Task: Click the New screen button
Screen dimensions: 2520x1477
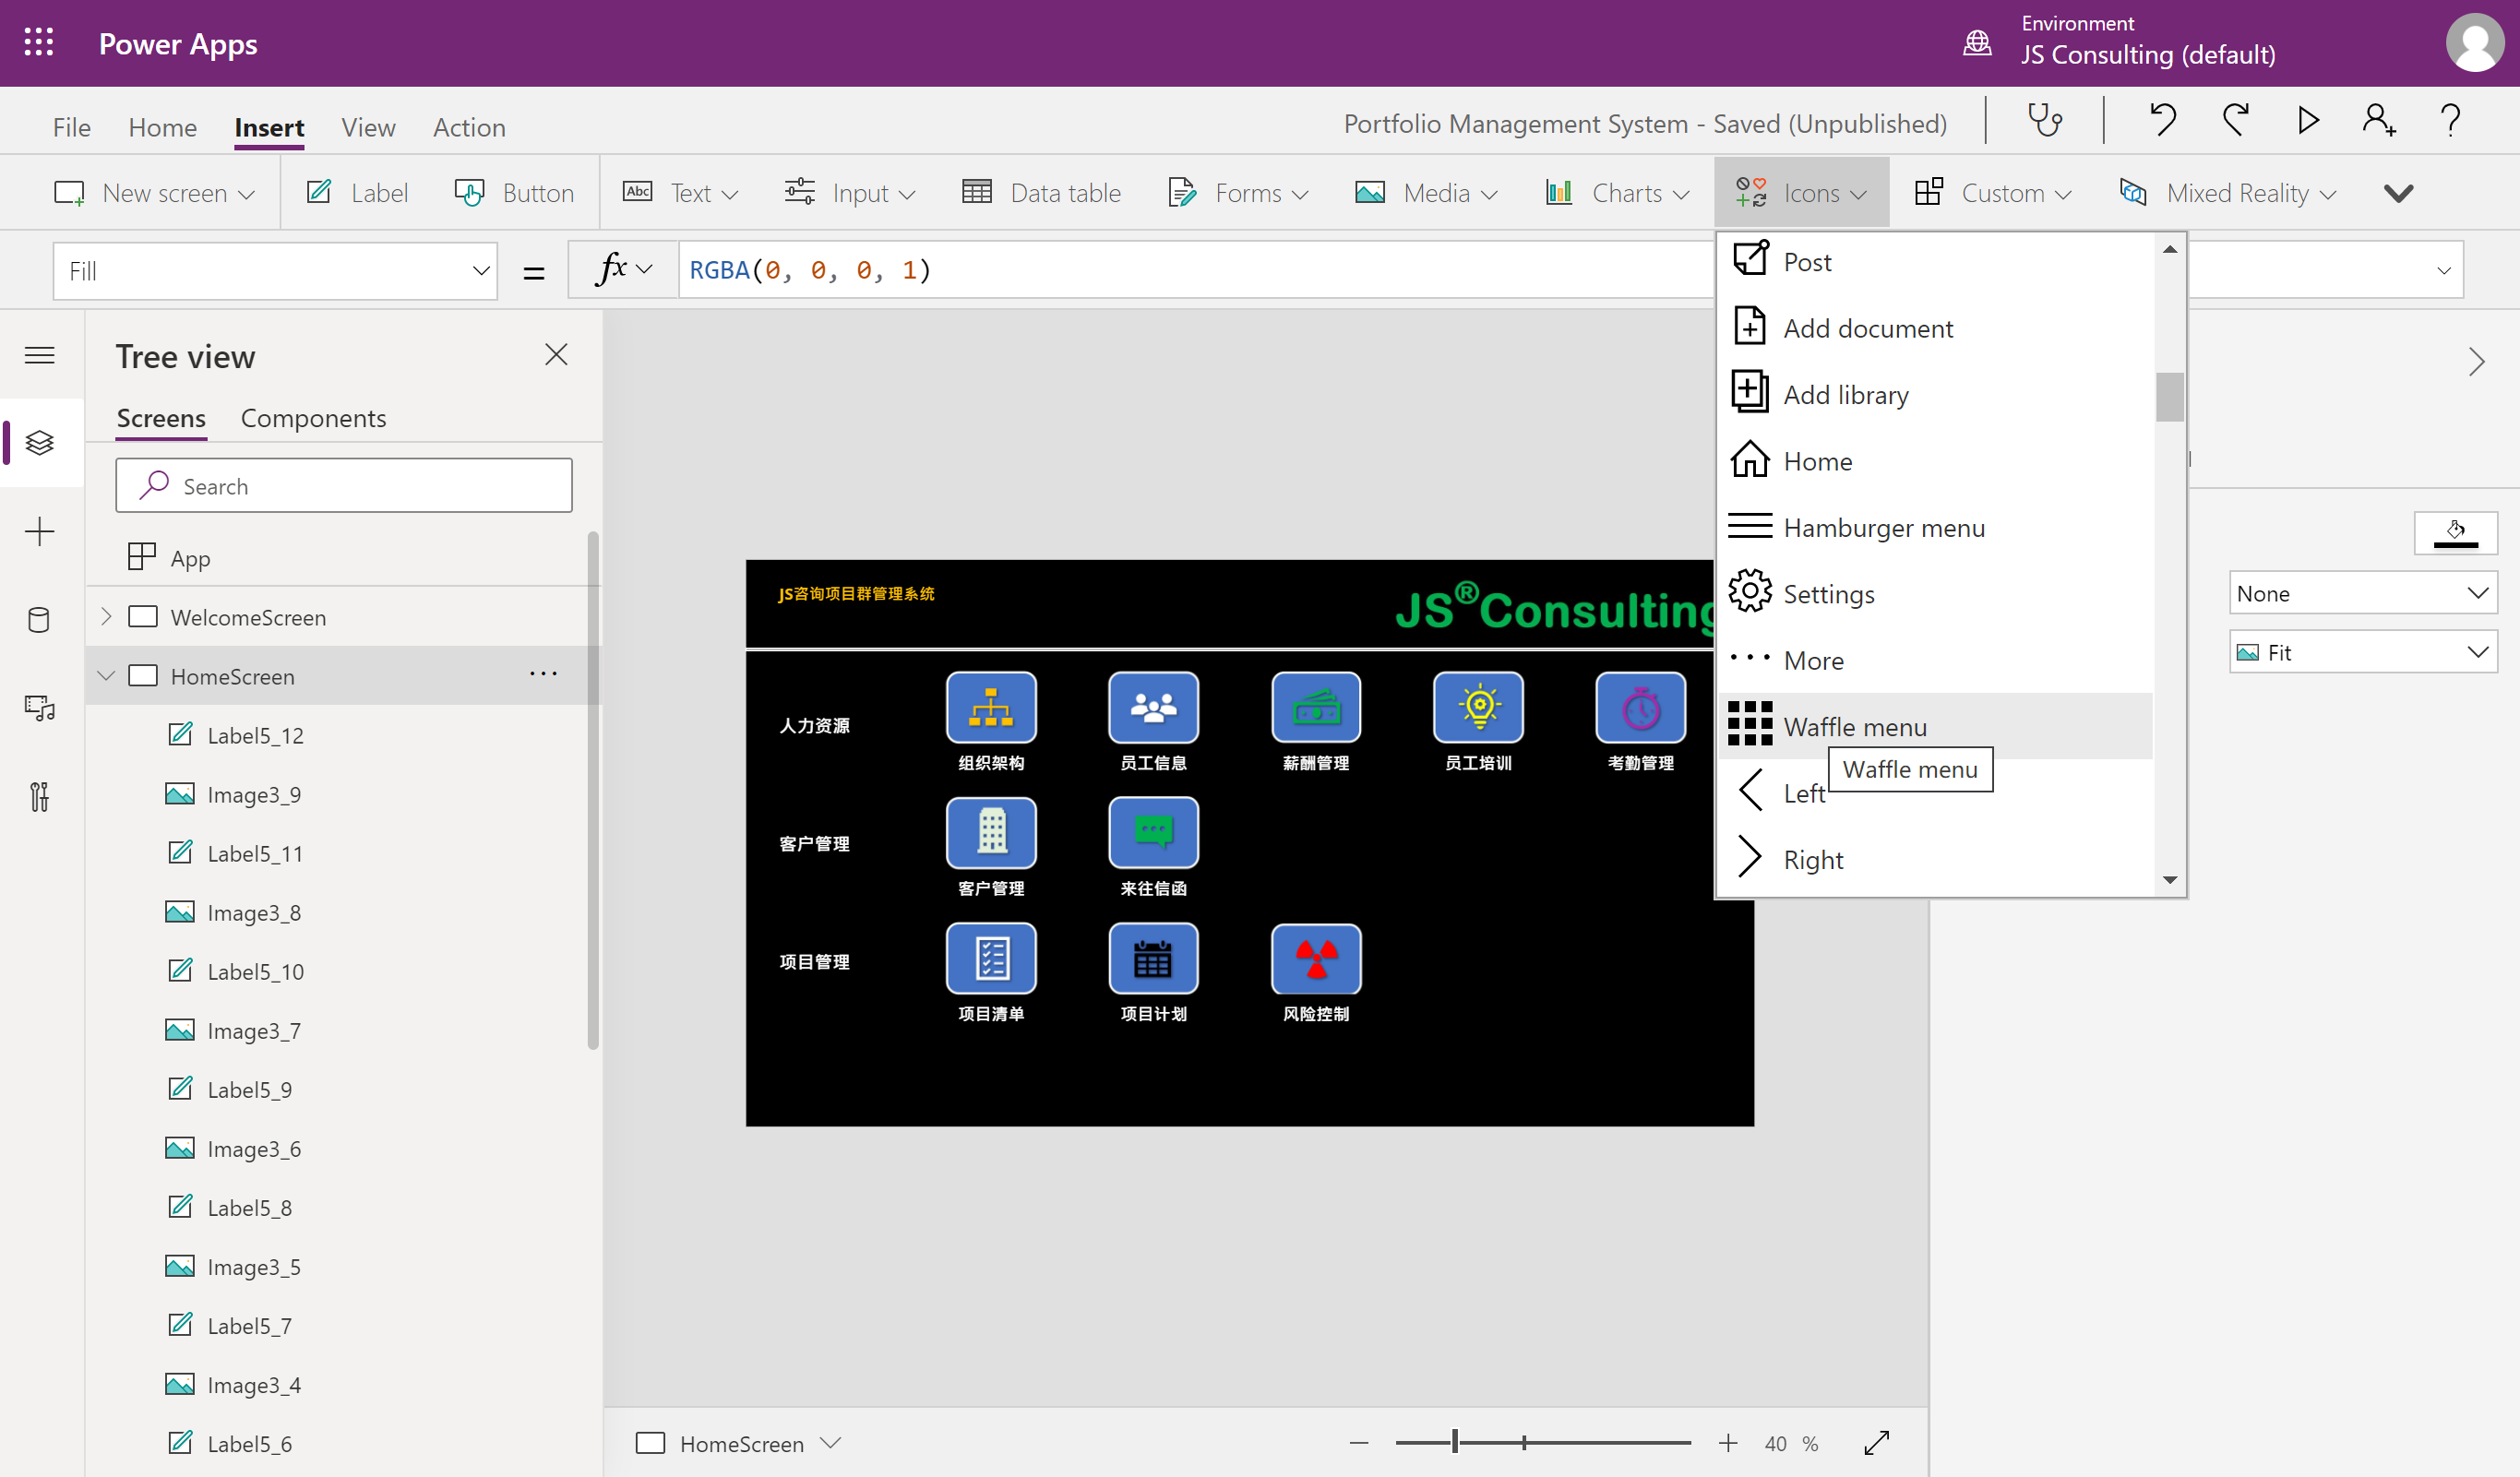Action: [155, 192]
